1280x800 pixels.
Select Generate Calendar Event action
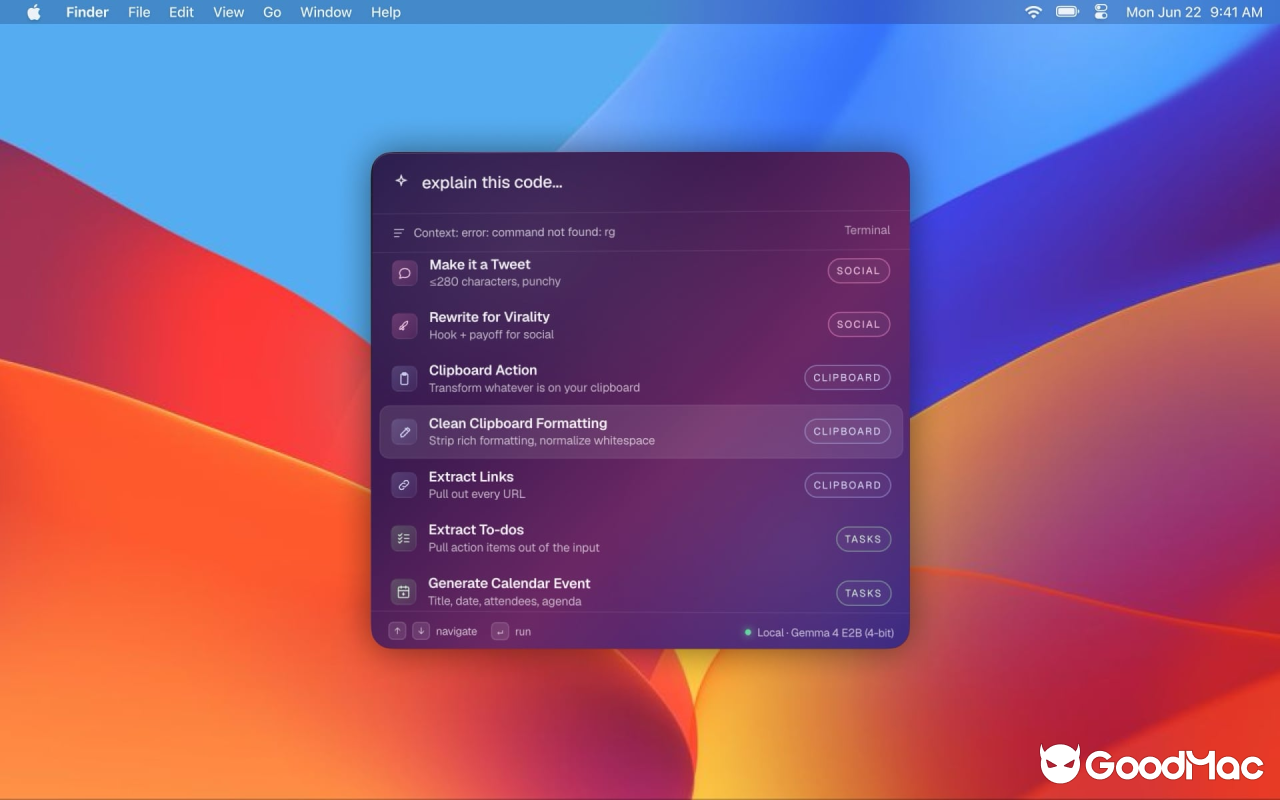coord(640,590)
